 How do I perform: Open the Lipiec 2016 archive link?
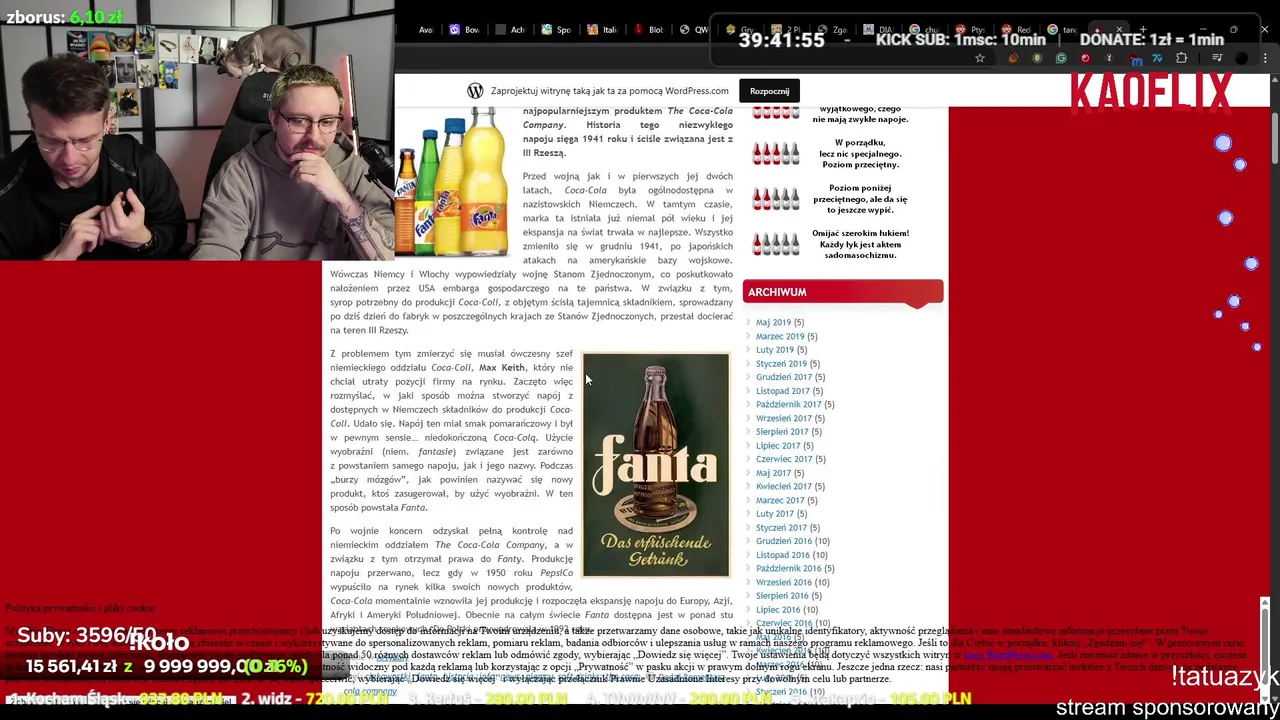[778, 610]
